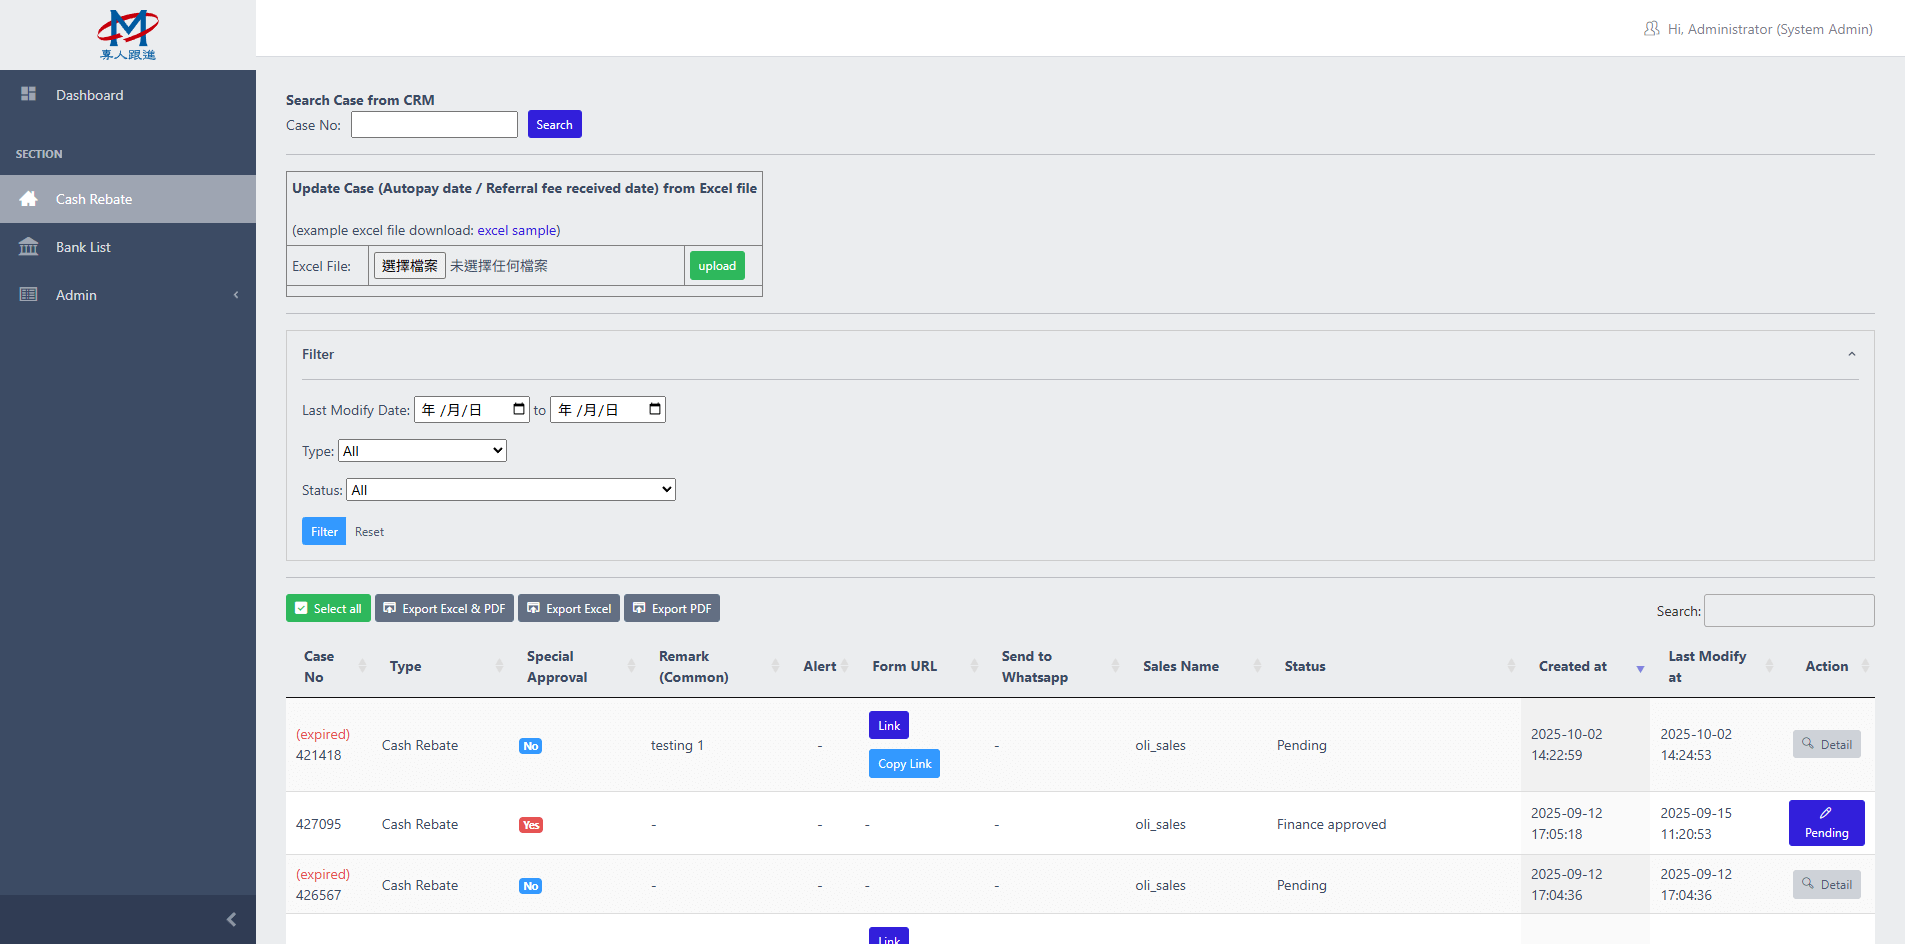Open the Status filter dropdown

[x=510, y=490]
